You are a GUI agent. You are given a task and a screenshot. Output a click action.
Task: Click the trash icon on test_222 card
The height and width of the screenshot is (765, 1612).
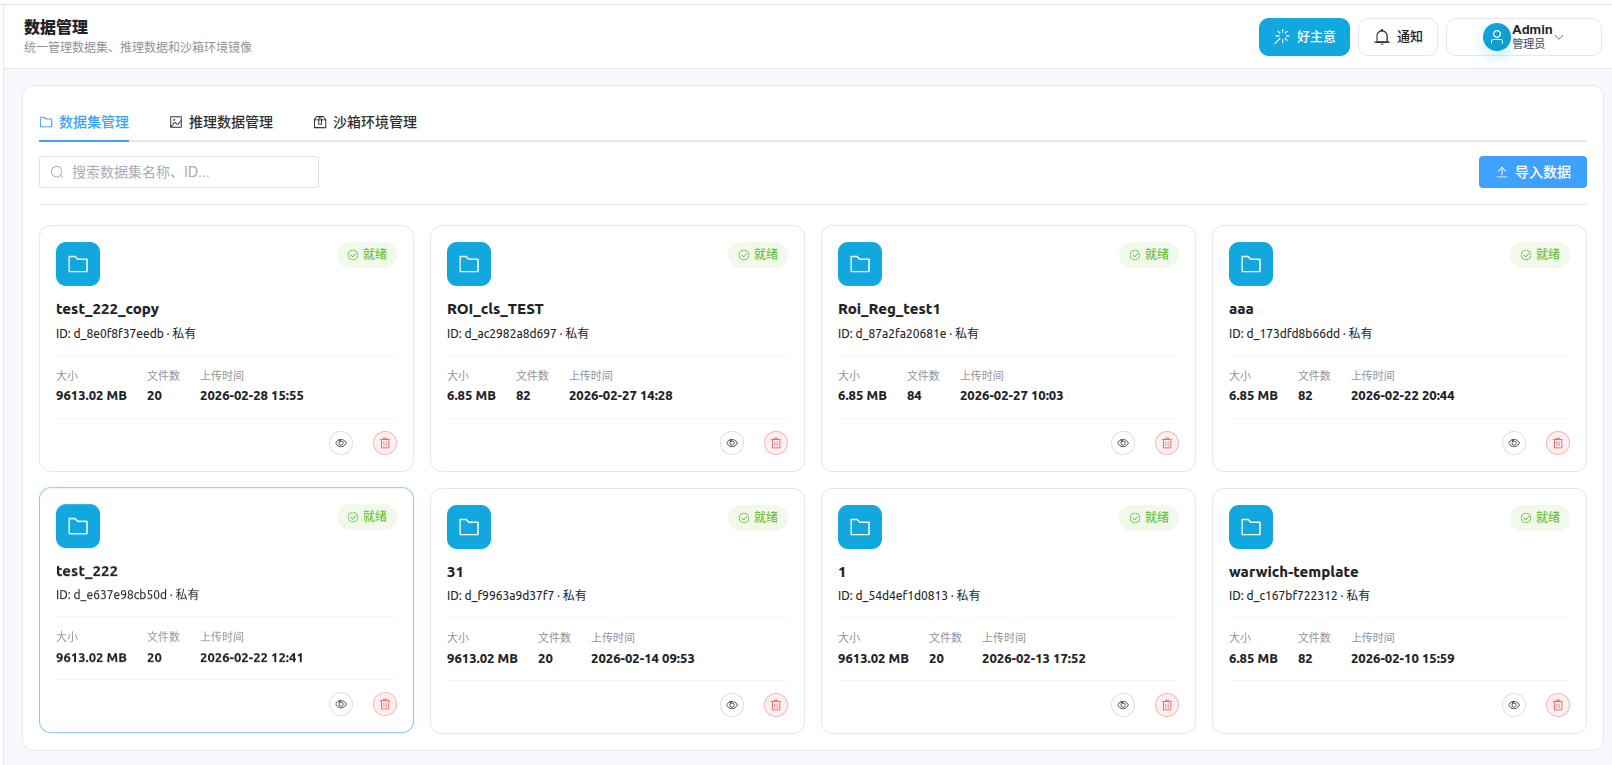coord(385,704)
